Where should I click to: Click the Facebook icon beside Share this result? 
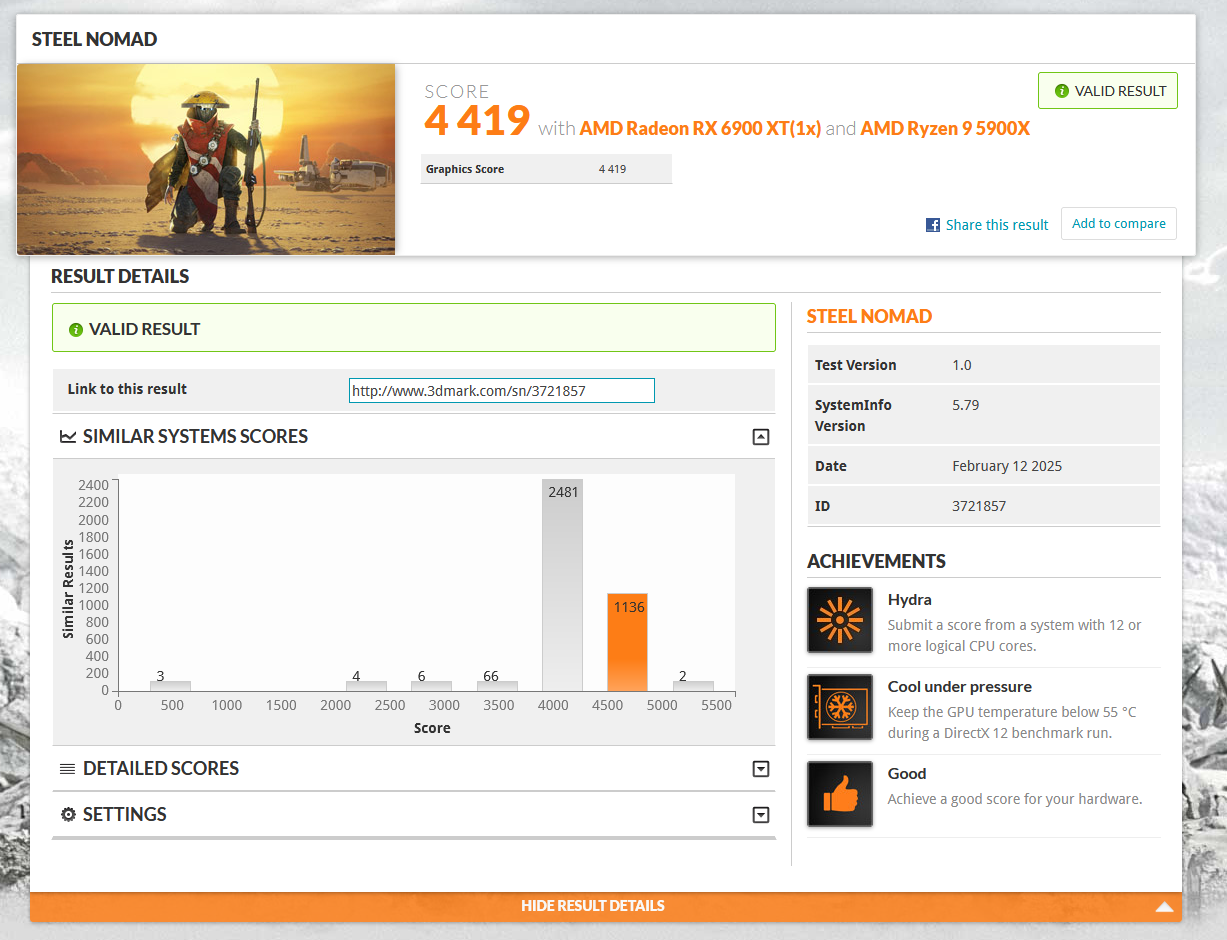point(932,225)
